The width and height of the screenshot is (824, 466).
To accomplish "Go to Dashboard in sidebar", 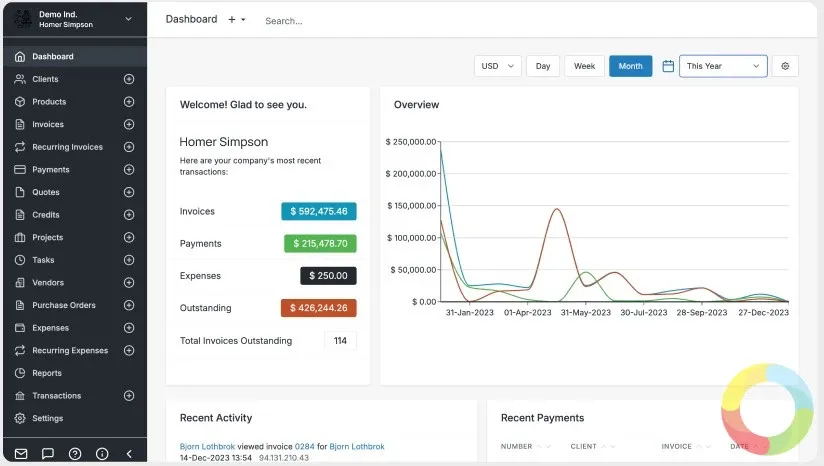I will (75, 57).
